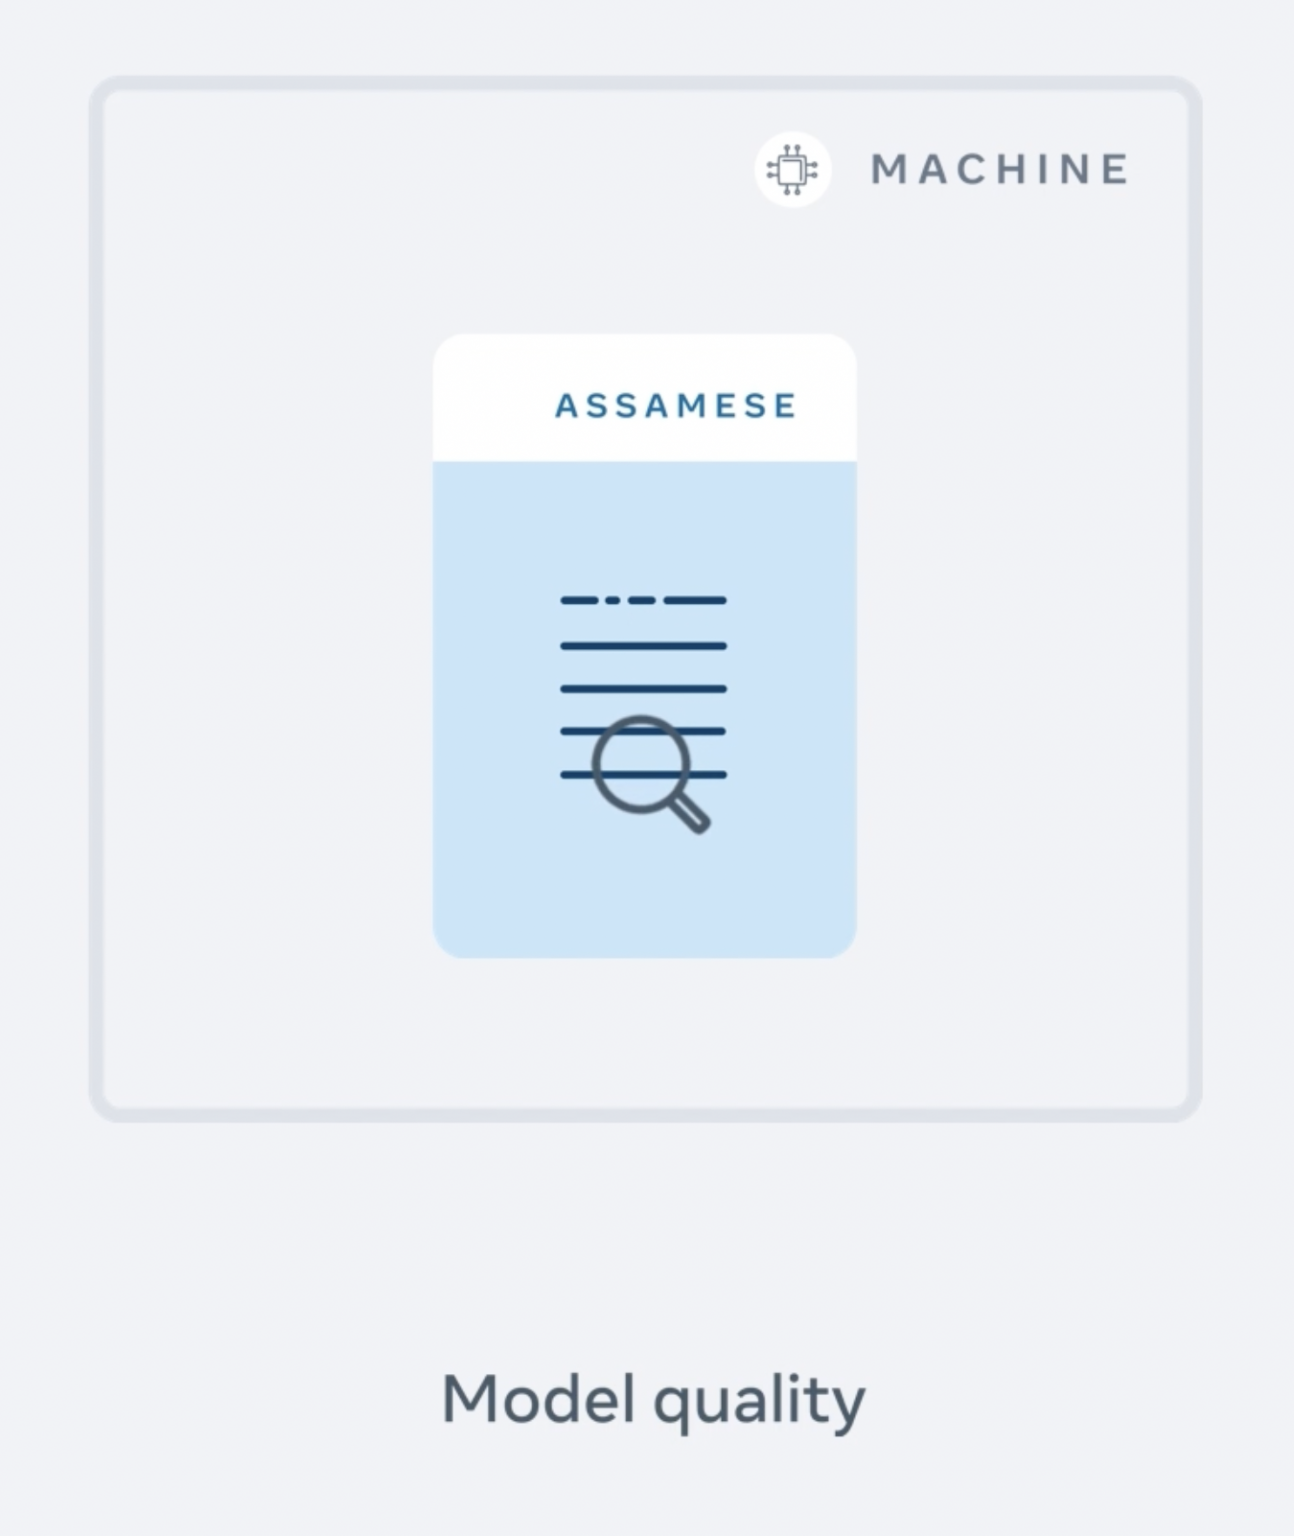Screen dimensions: 1294x1536
Task: Select the MACHINE label
Action: [1000, 170]
